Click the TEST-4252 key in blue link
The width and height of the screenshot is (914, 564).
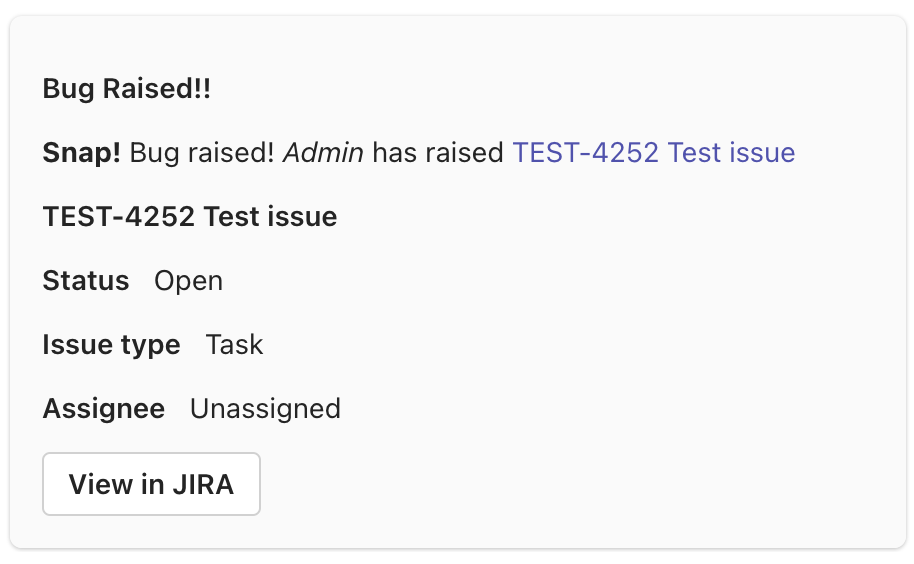tap(585, 153)
